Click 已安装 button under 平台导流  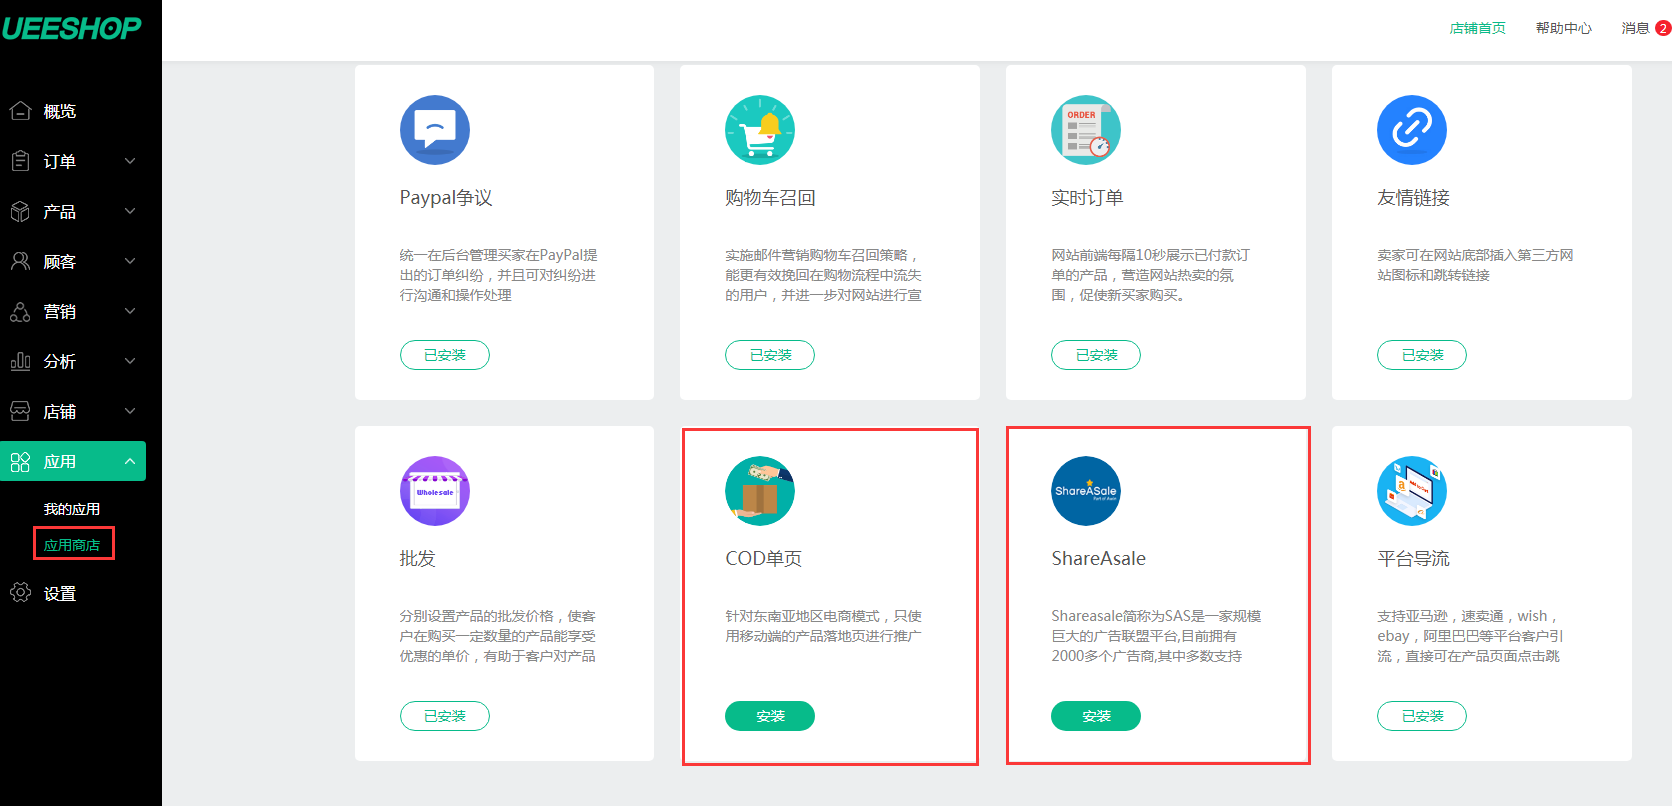tap(1422, 716)
